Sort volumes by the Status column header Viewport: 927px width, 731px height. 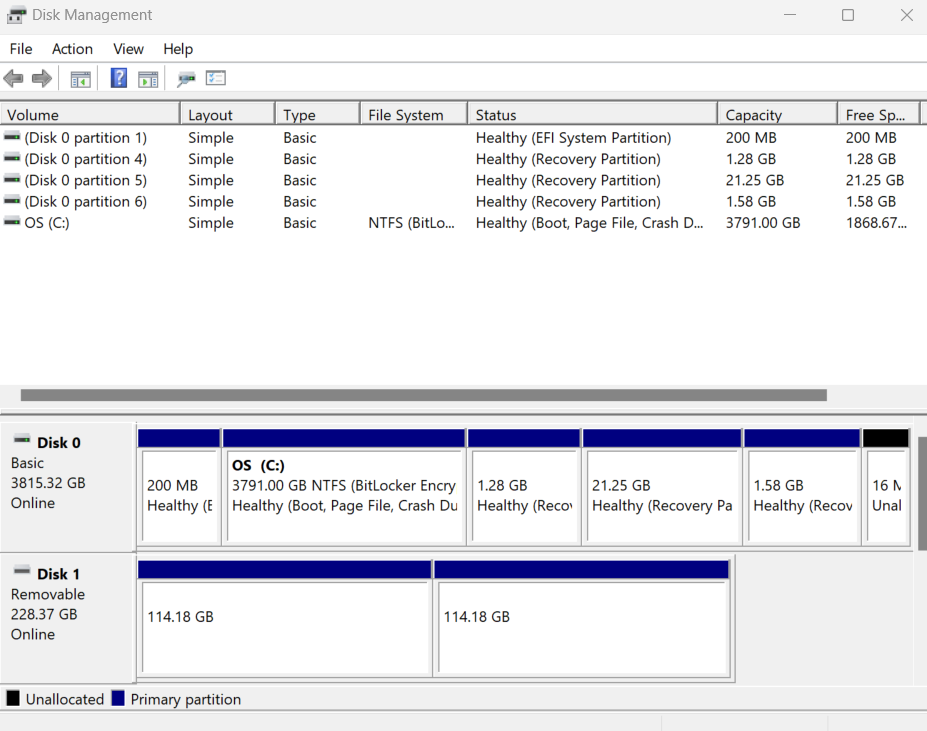pyautogui.click(x=591, y=113)
